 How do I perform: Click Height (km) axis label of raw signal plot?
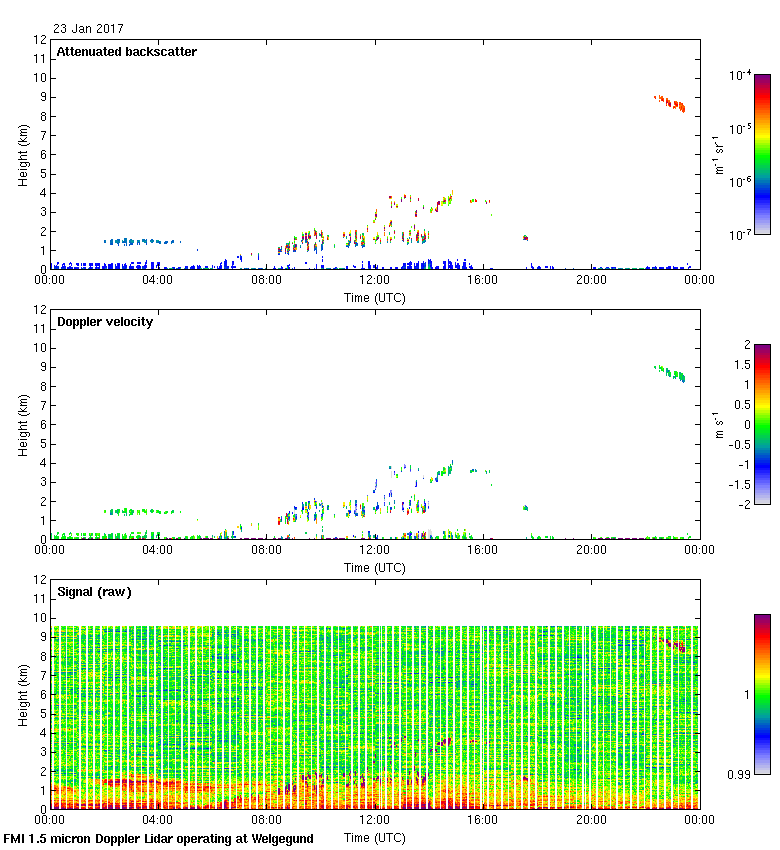point(22,694)
